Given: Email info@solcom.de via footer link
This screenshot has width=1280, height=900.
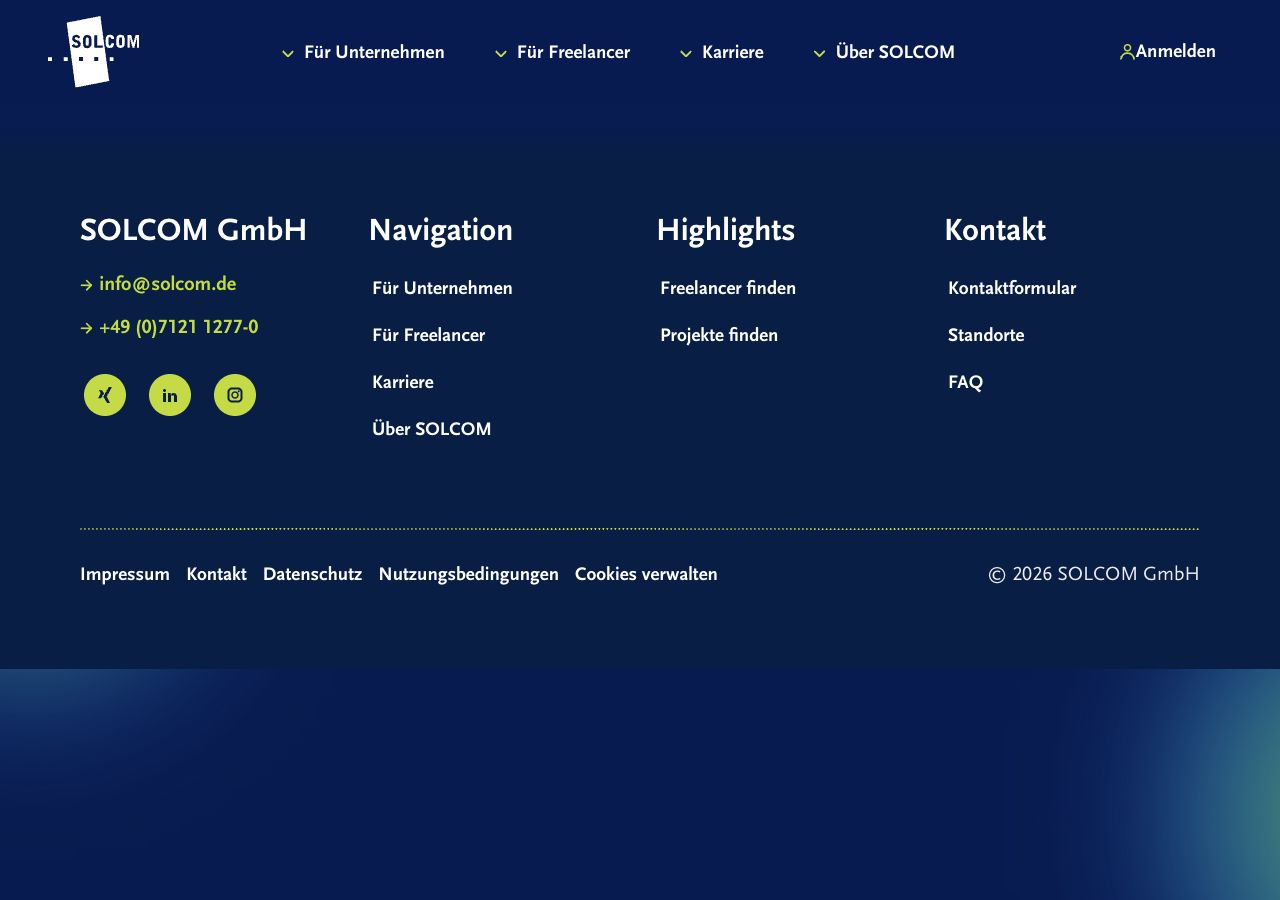Looking at the screenshot, I should pyautogui.click(x=167, y=284).
